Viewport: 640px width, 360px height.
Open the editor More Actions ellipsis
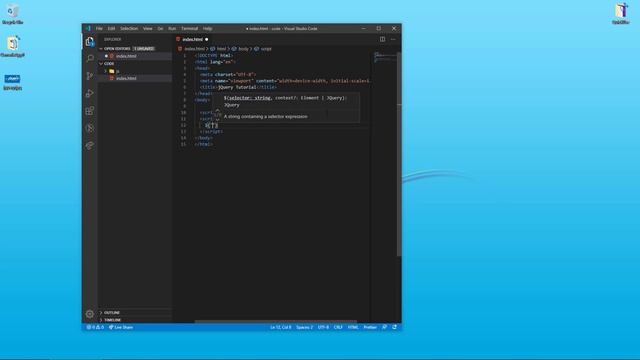pos(393,39)
